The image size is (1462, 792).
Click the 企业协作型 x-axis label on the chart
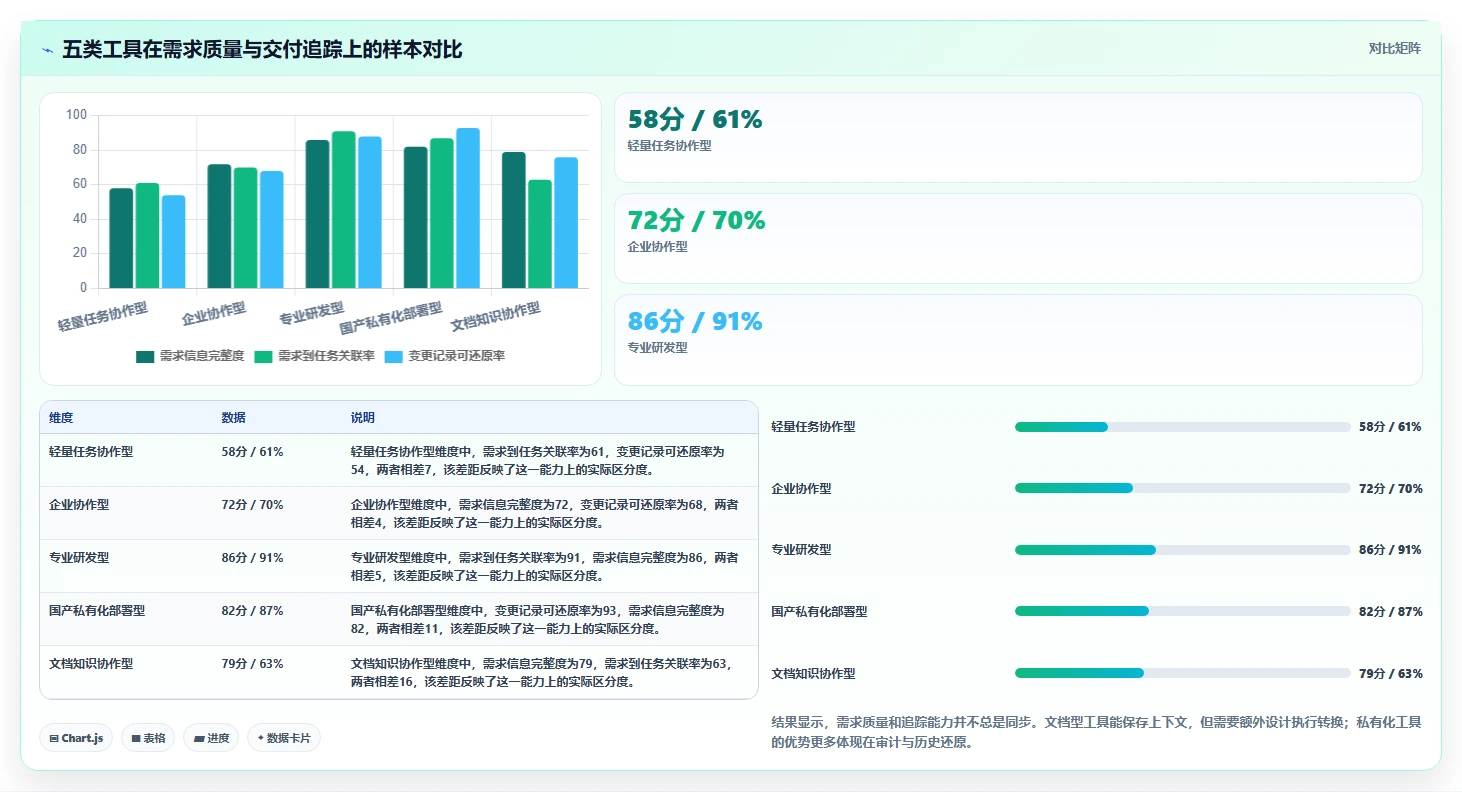(x=214, y=314)
